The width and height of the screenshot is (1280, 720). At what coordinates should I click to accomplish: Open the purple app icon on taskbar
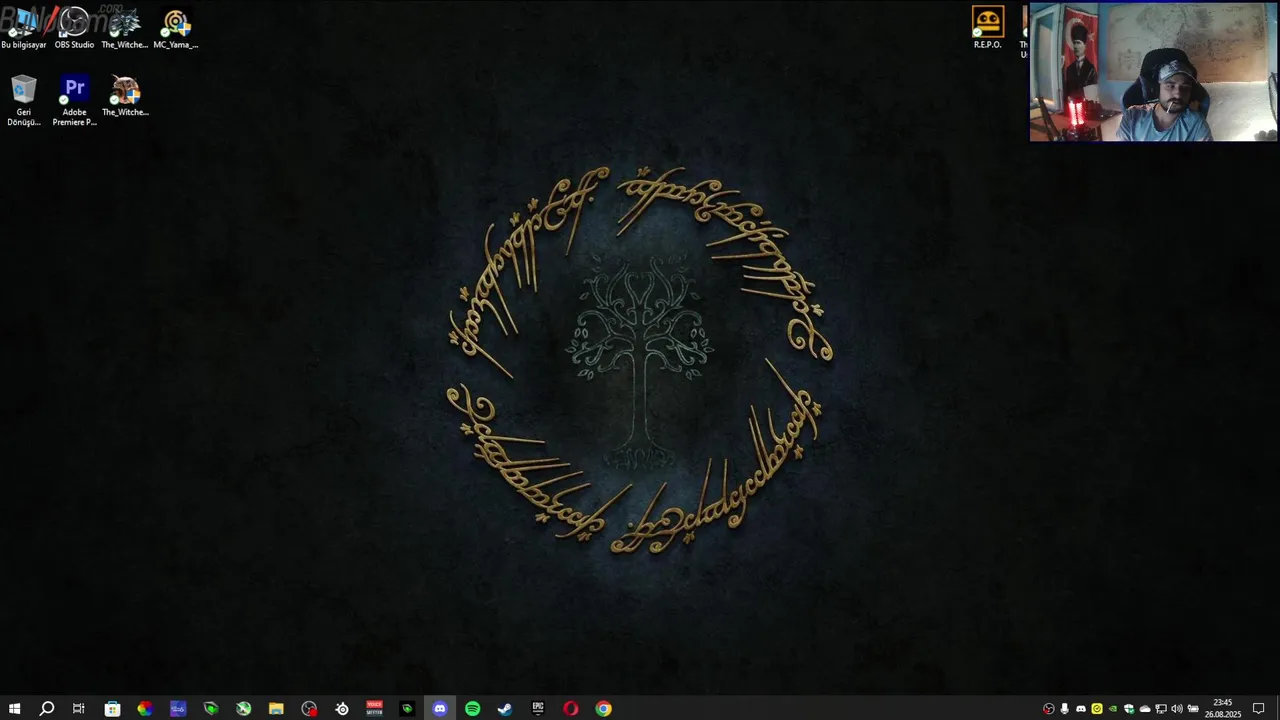178,708
